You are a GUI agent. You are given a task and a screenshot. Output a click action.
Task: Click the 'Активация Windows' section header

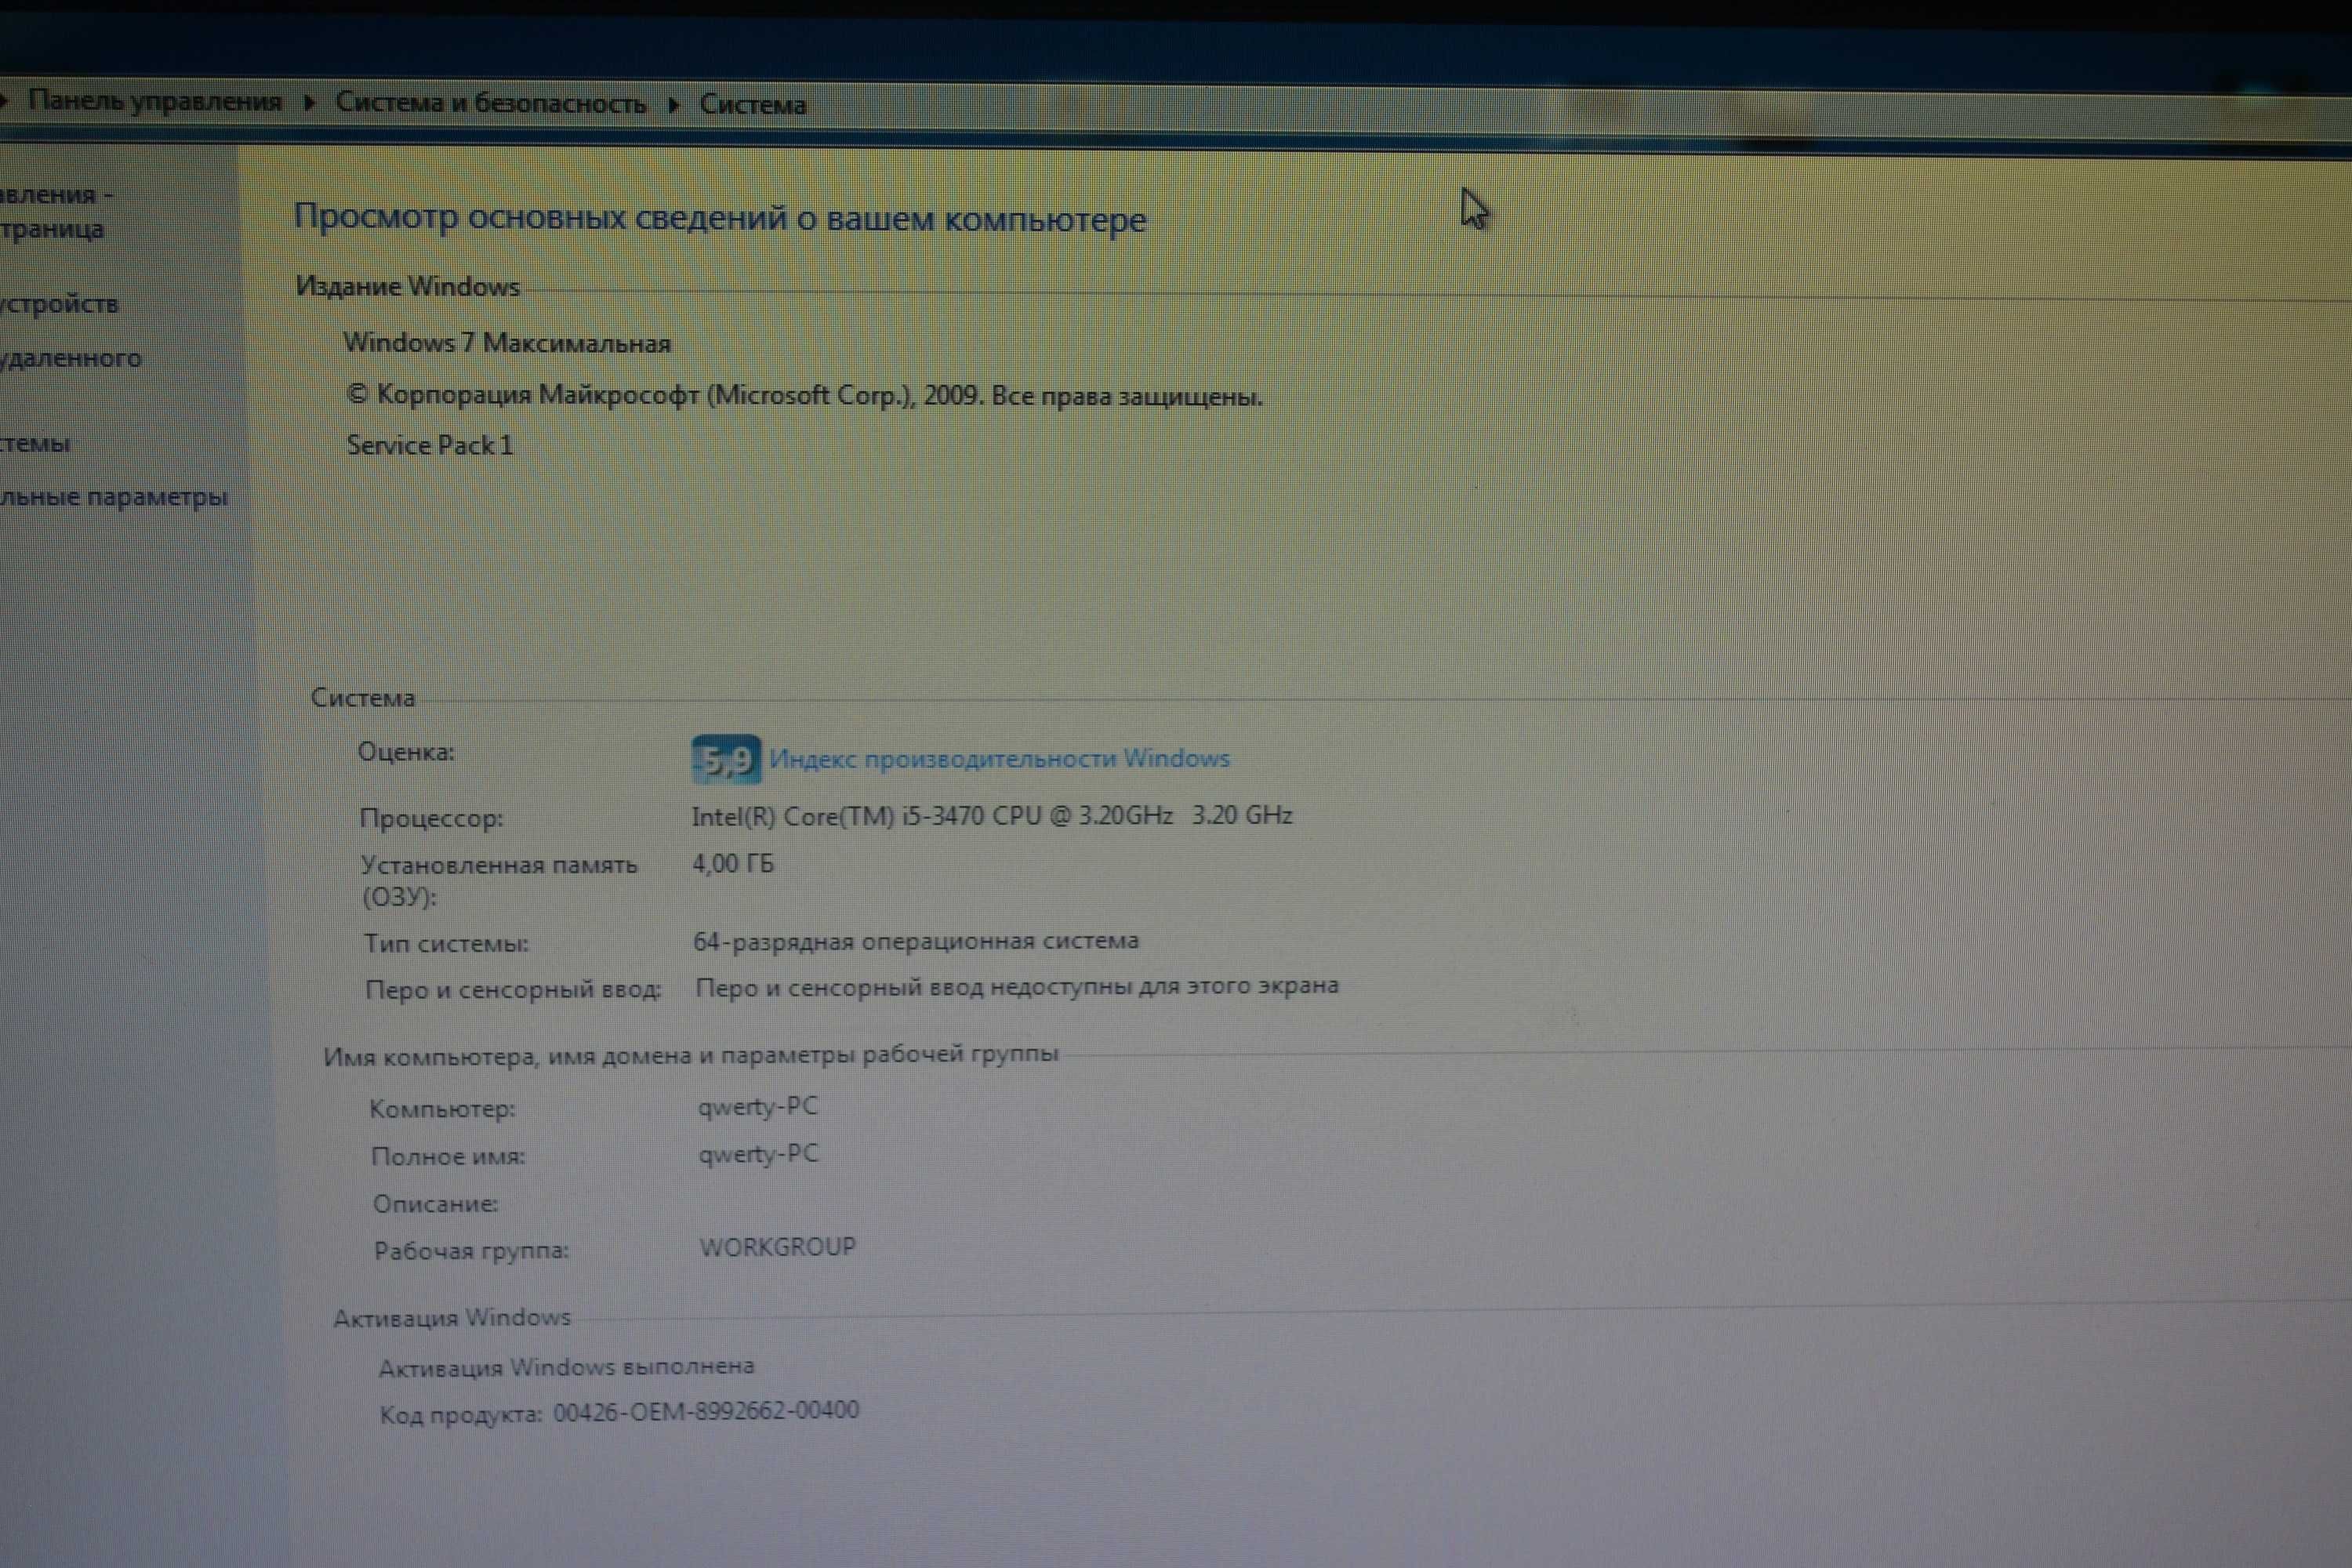pyautogui.click(x=452, y=1318)
